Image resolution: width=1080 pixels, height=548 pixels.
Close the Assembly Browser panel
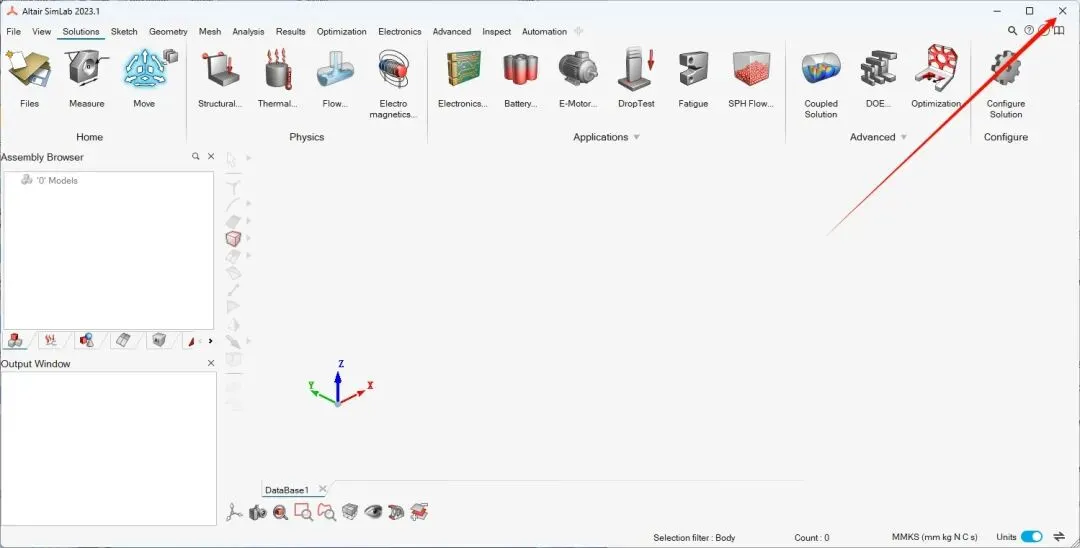point(211,157)
